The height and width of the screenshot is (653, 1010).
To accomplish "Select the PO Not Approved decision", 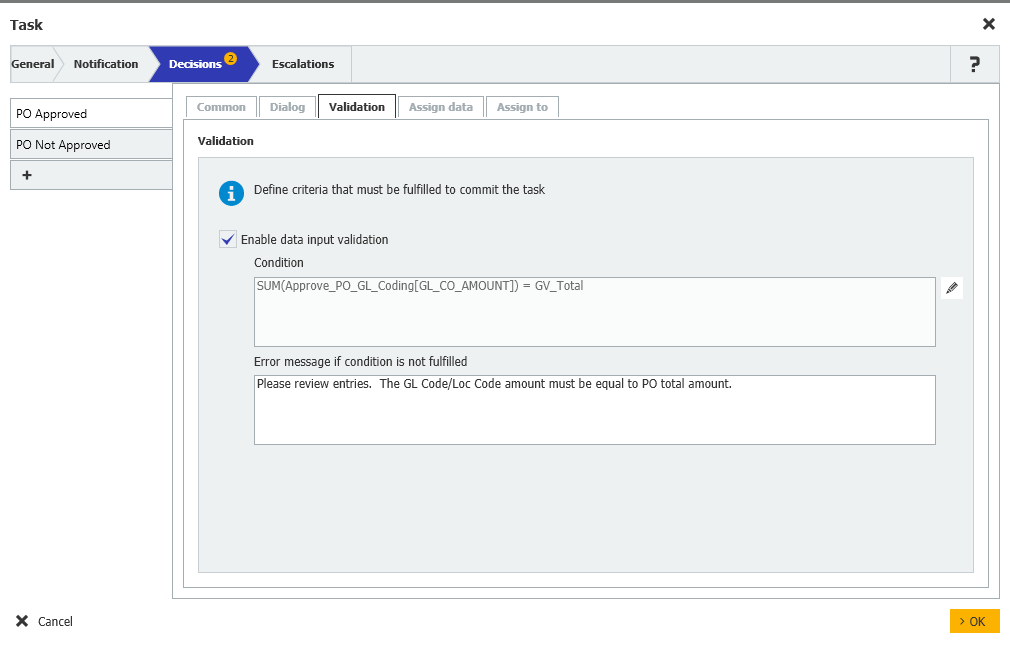I will 92,145.
